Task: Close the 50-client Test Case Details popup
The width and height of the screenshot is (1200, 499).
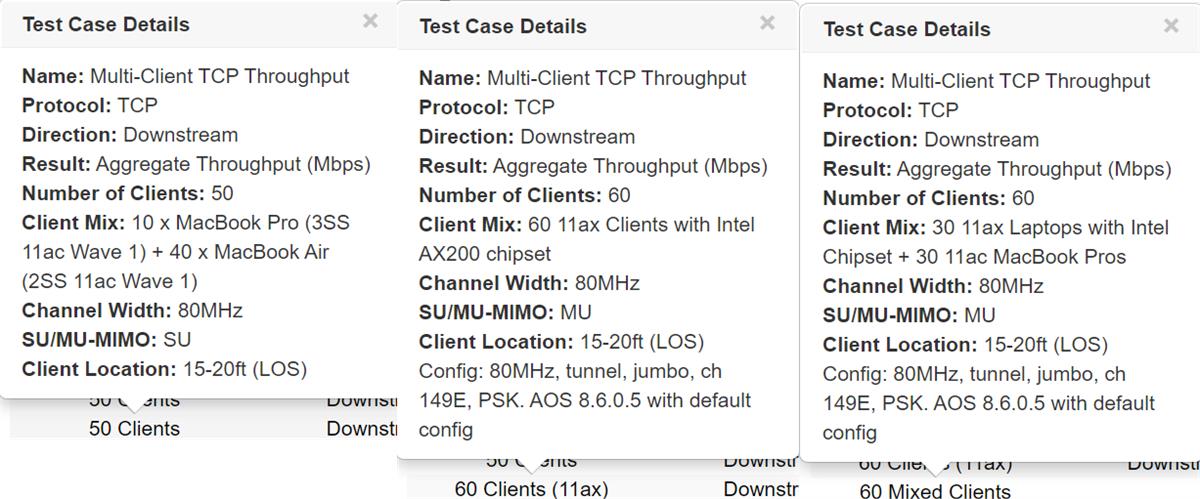Action: click(x=370, y=21)
